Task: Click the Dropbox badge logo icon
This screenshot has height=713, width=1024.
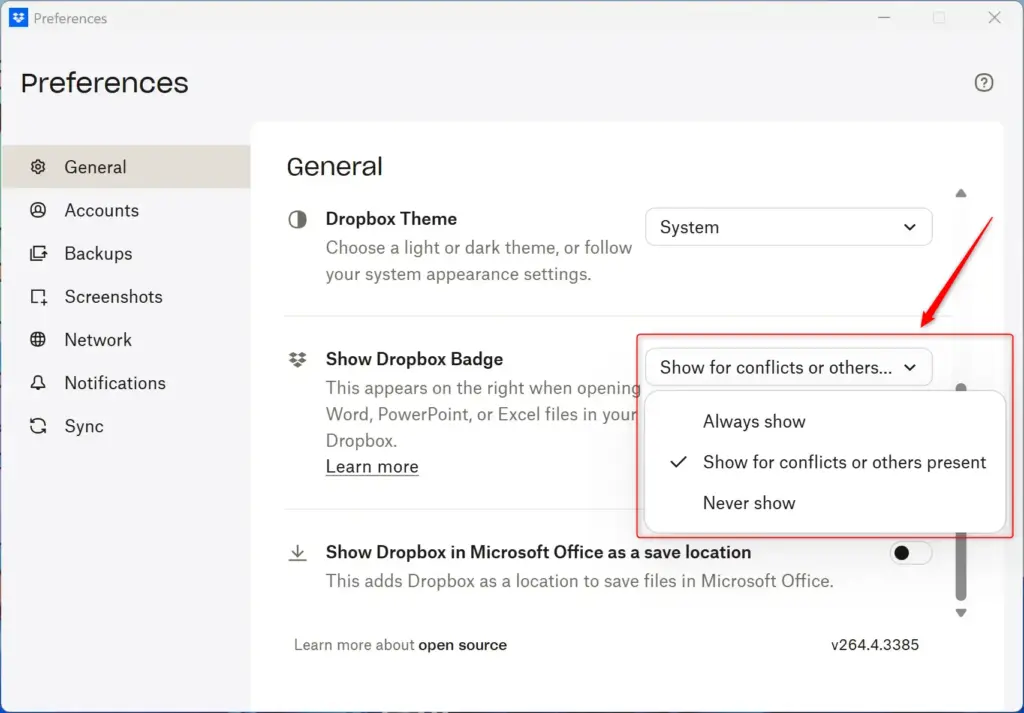Action: point(297,359)
